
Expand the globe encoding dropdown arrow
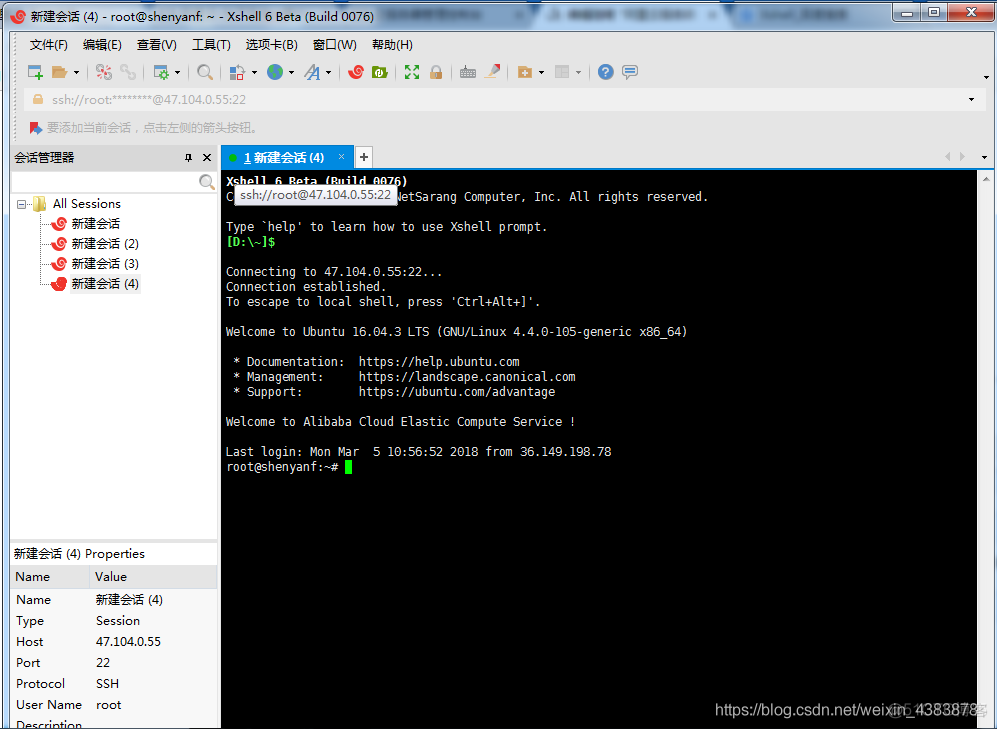291,72
